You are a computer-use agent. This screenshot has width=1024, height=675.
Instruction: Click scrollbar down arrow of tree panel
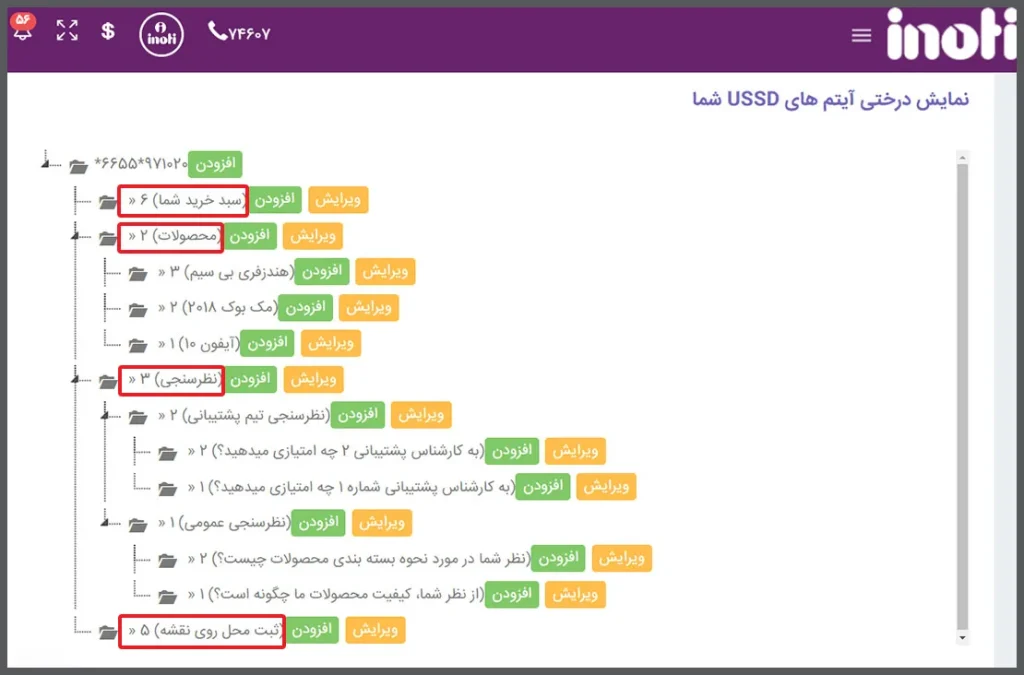(962, 638)
